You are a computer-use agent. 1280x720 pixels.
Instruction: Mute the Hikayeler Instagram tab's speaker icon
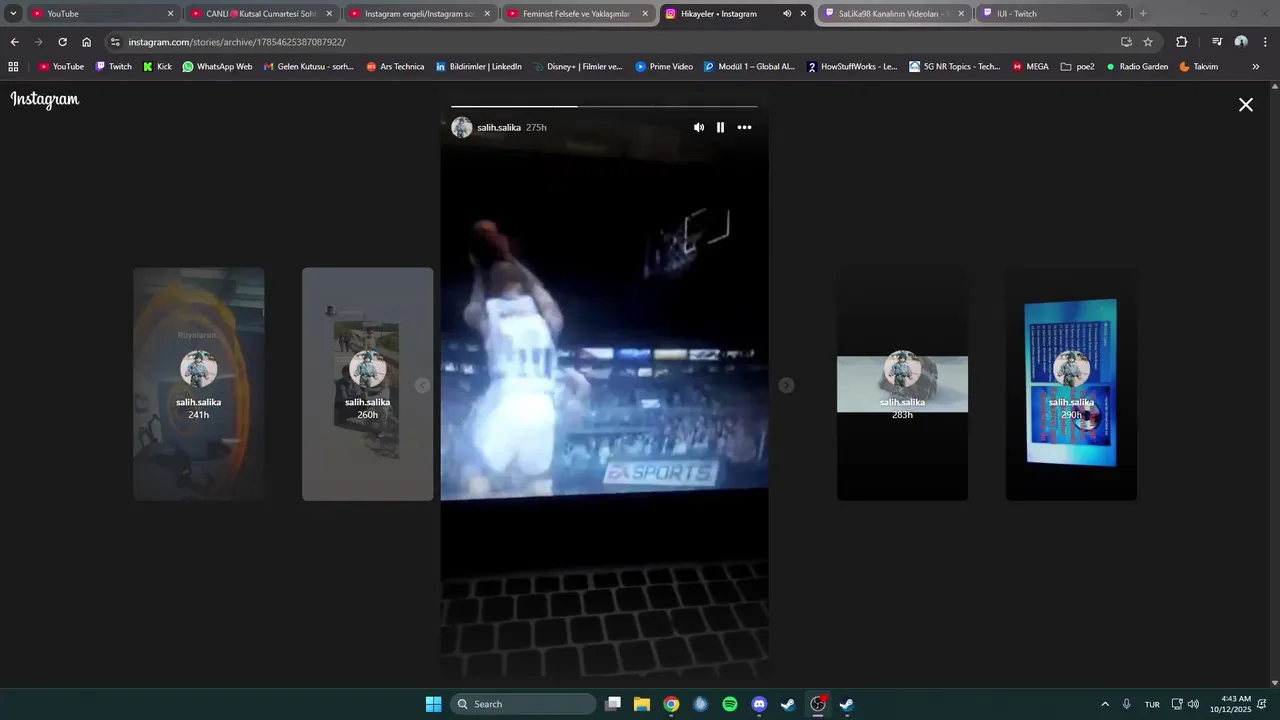coord(787,14)
